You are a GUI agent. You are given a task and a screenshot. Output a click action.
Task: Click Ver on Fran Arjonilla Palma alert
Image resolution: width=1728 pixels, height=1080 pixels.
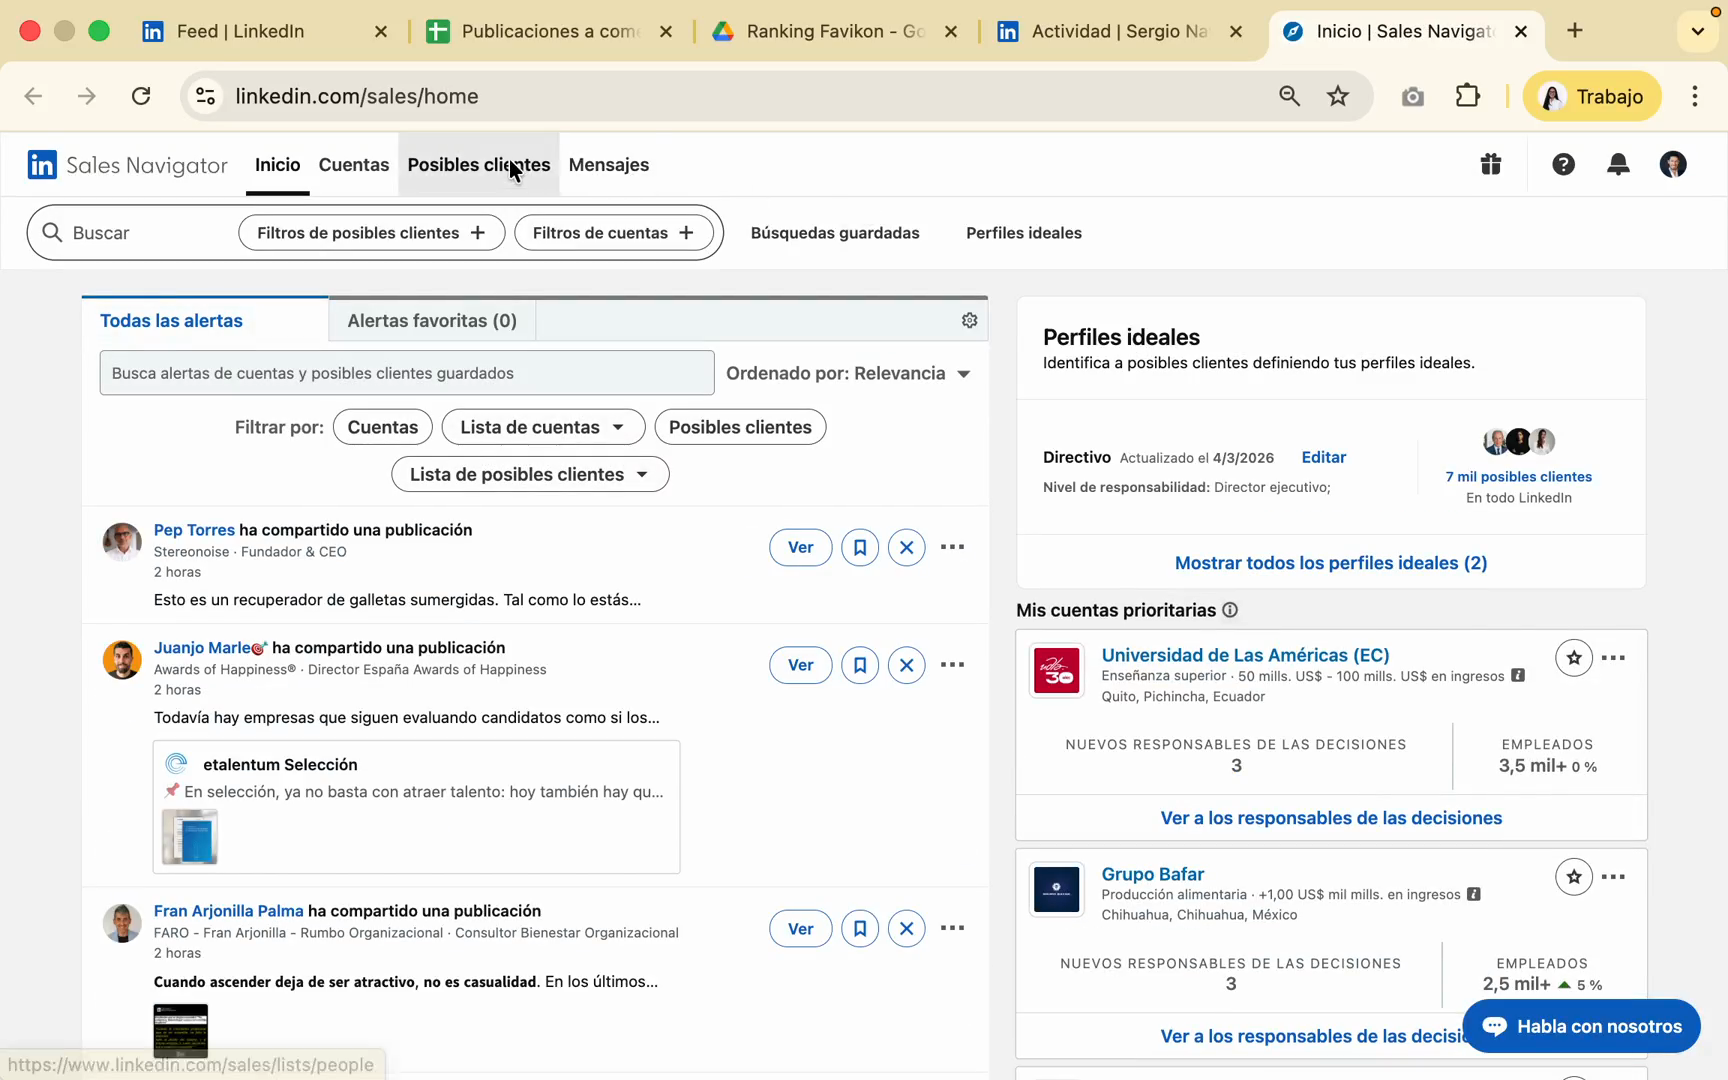click(801, 928)
